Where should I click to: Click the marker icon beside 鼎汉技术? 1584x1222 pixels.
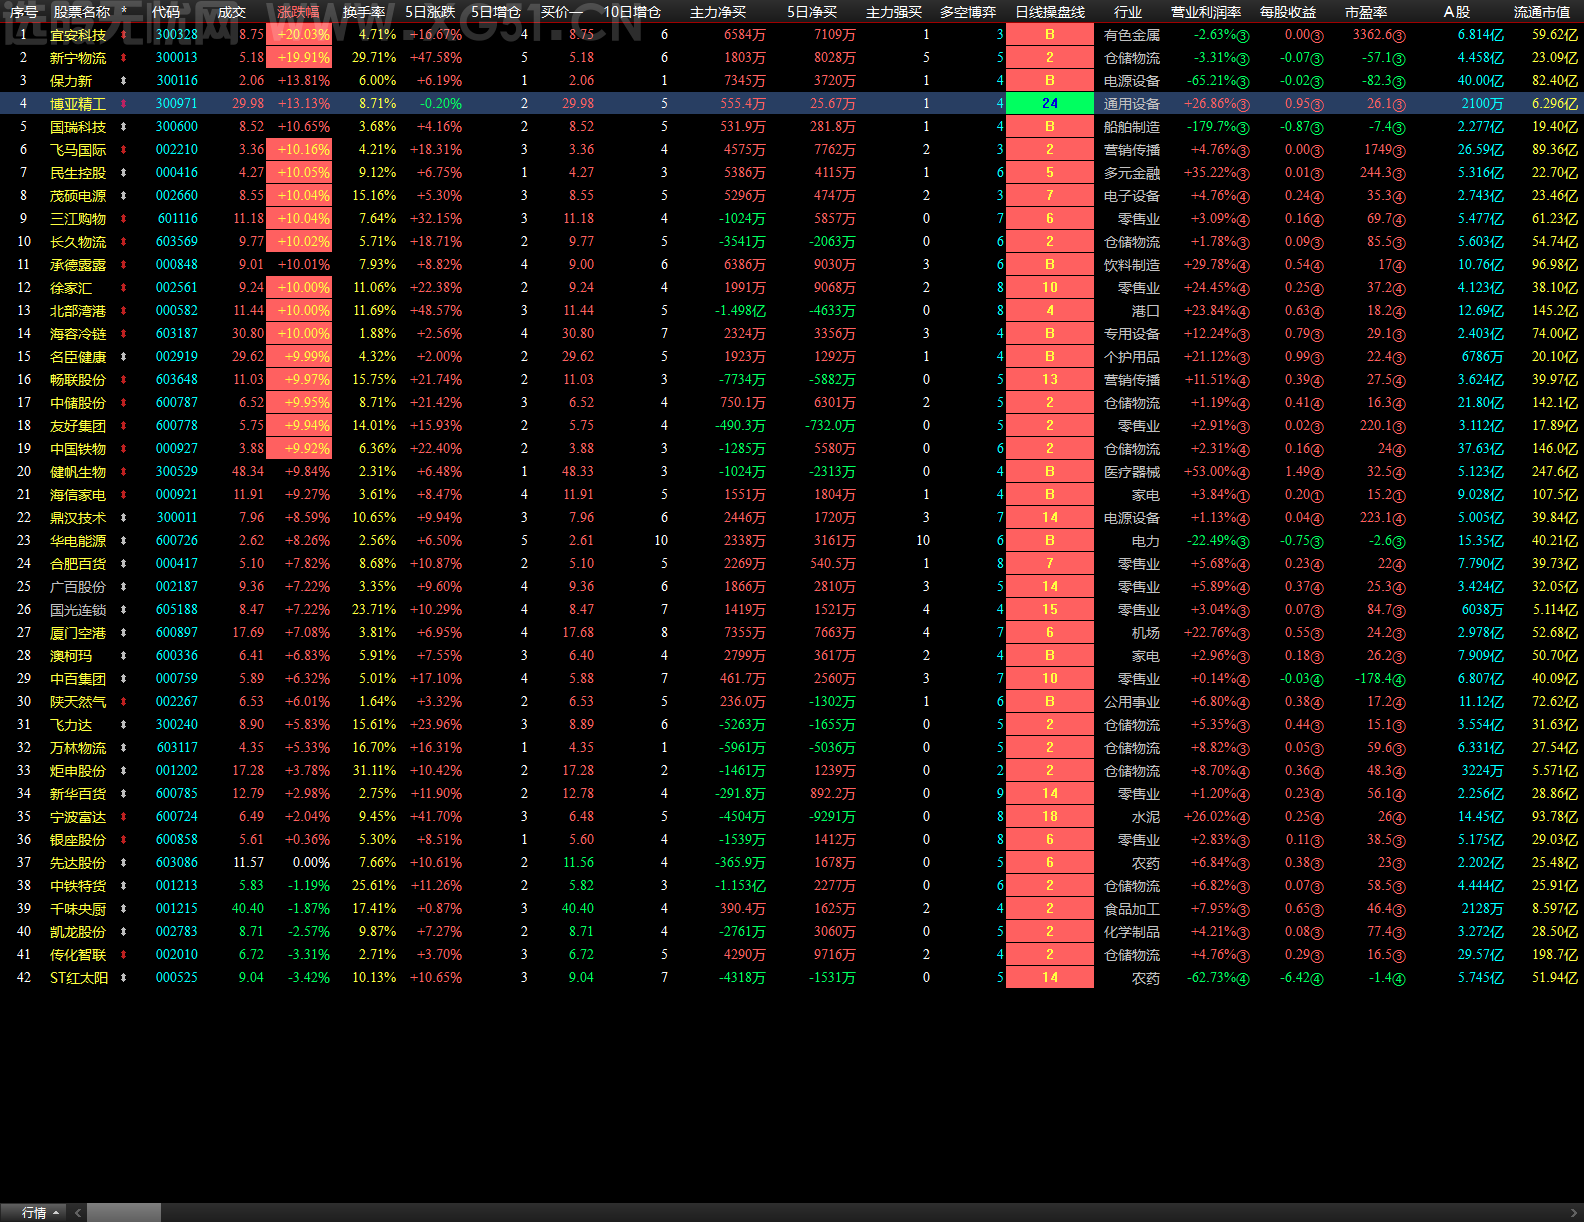pos(123,518)
